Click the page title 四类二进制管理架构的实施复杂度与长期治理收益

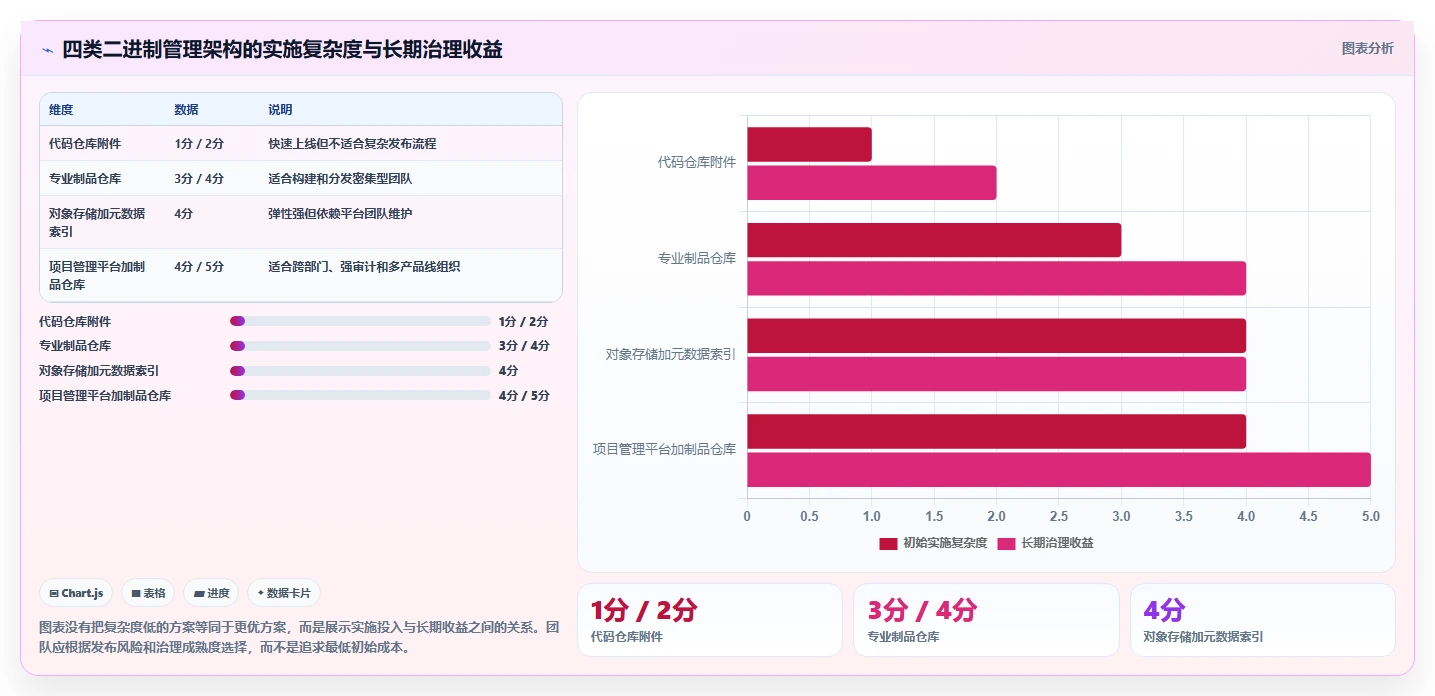(282, 50)
